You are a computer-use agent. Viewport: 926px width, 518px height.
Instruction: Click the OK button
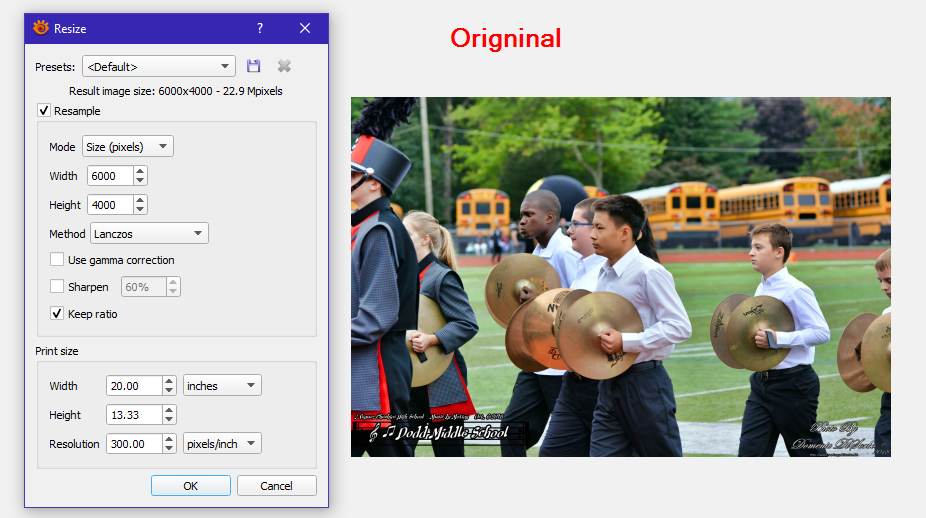191,486
